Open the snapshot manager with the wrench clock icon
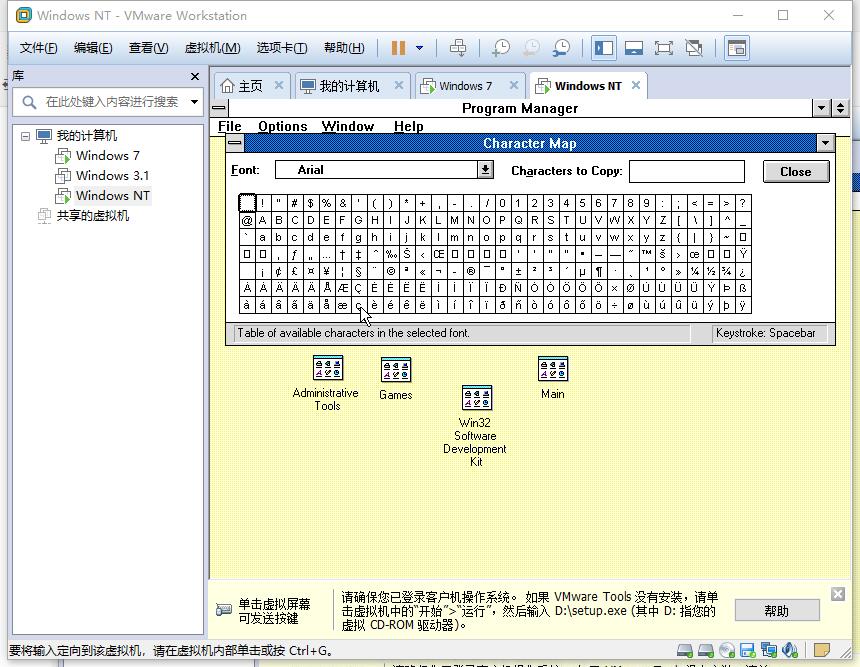This screenshot has width=860, height=667. pyautogui.click(x=561, y=48)
